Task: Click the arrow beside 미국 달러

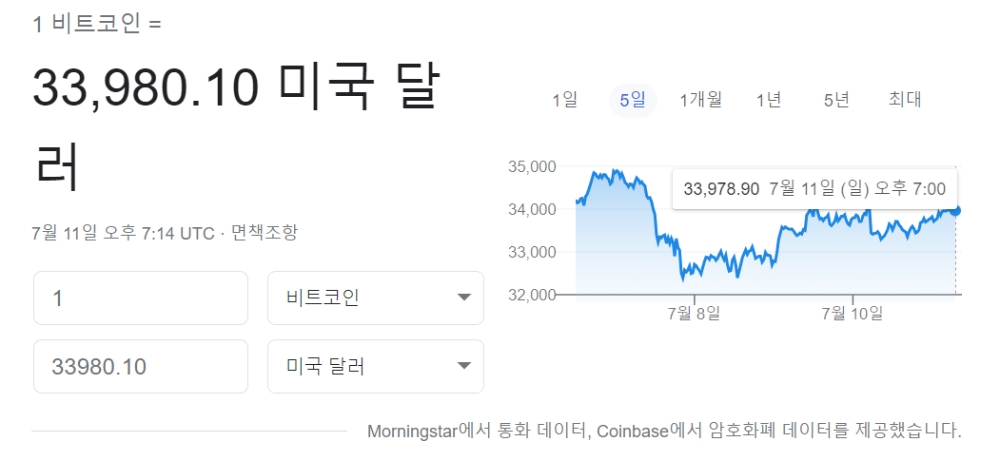Action: pyautogui.click(x=464, y=366)
